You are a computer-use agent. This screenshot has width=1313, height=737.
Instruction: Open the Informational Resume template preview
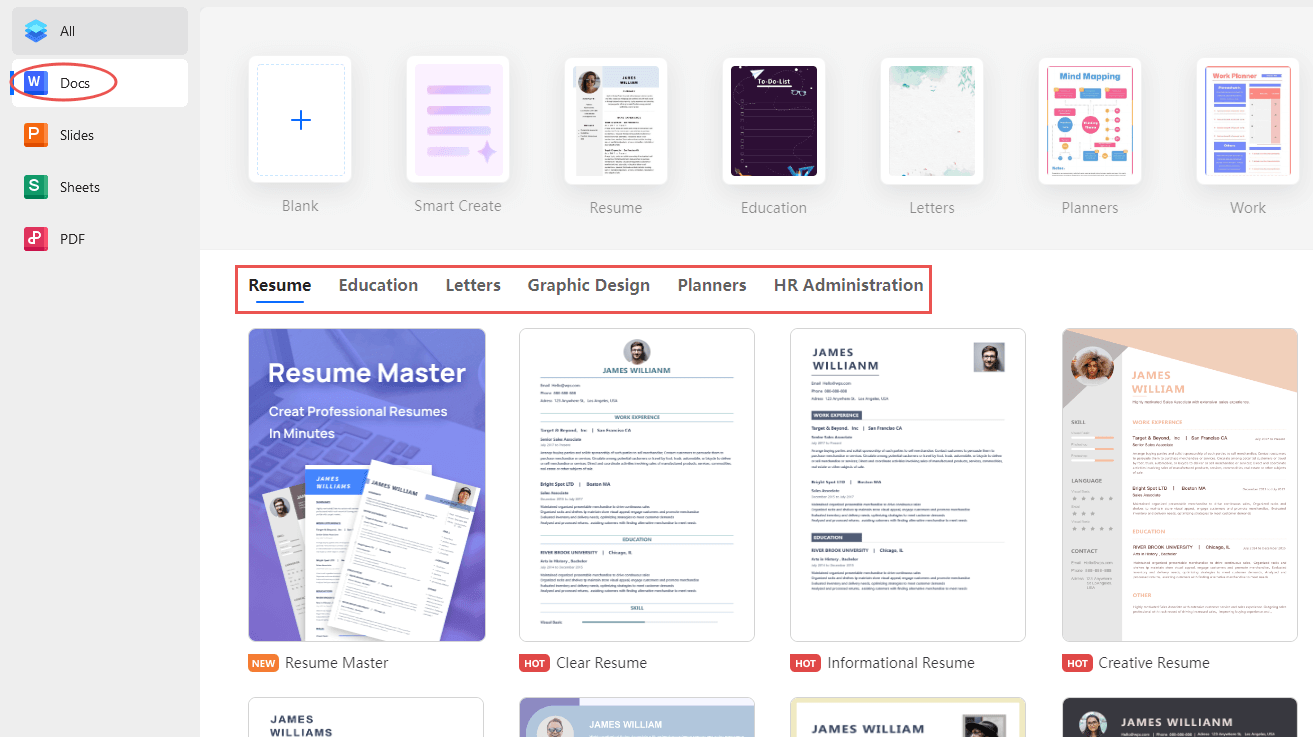(908, 485)
